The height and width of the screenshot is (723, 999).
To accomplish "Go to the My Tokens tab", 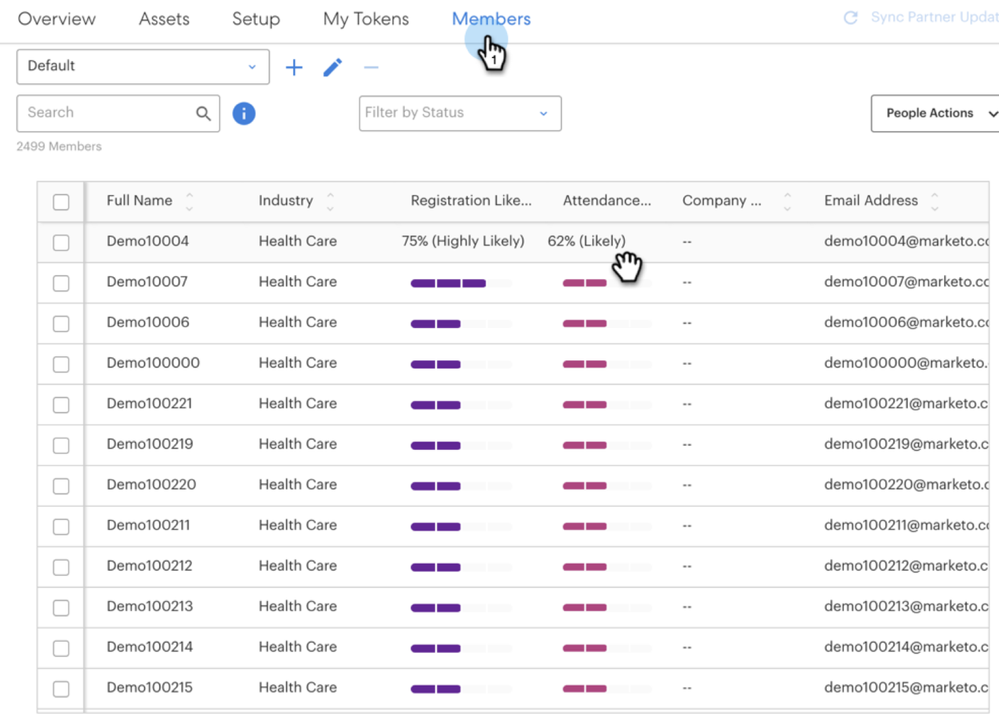I will [x=366, y=19].
